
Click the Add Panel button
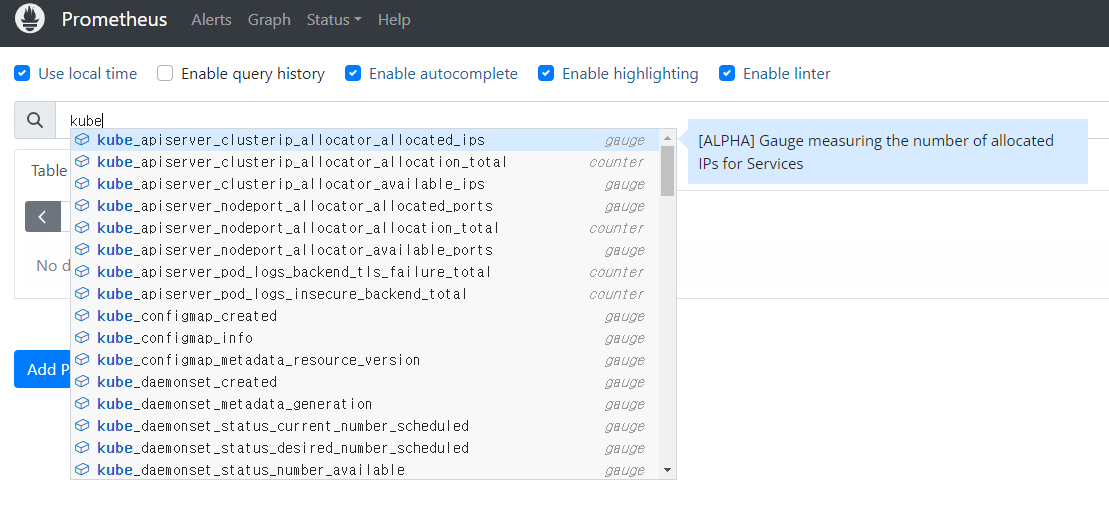[42, 369]
